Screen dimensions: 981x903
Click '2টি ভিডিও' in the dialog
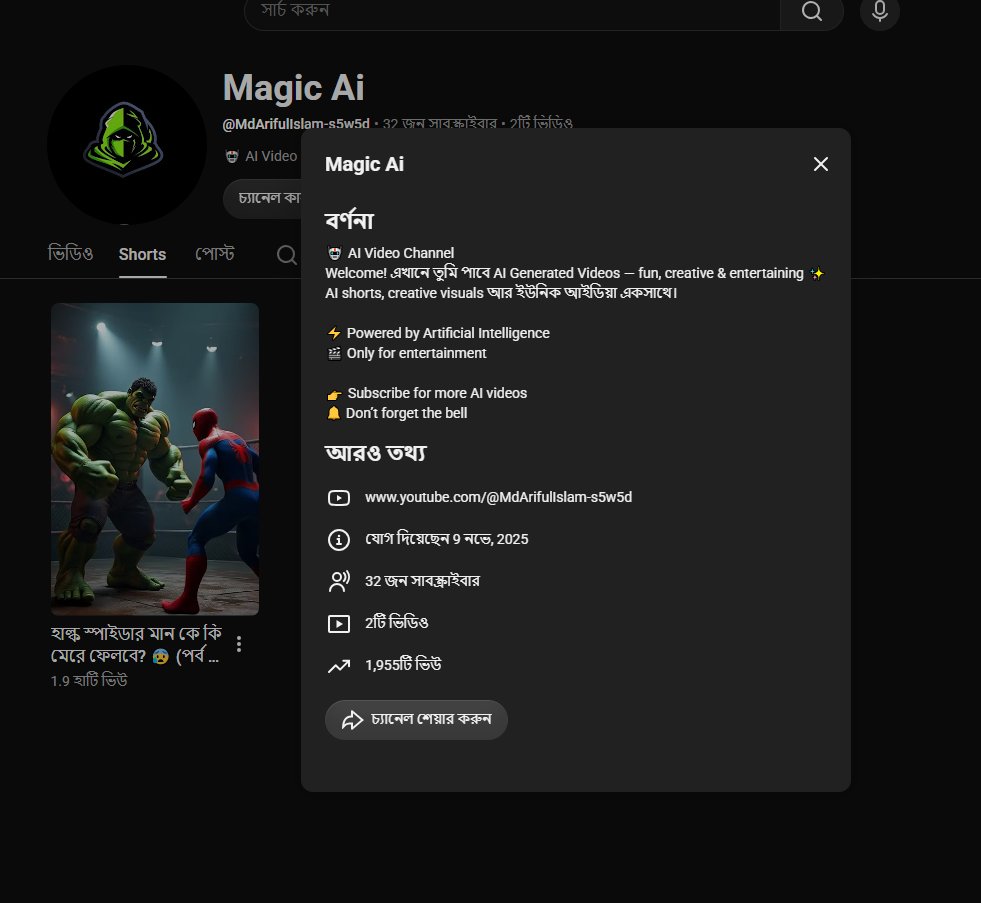[x=397, y=623]
